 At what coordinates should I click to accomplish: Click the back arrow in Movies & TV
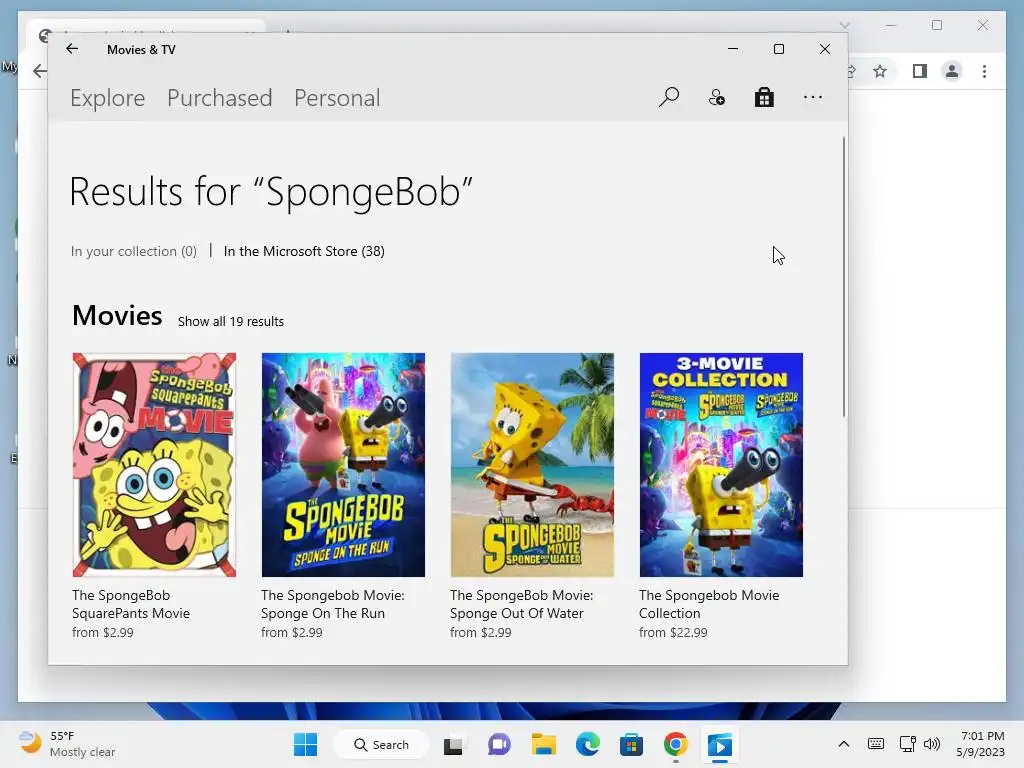[x=72, y=49]
